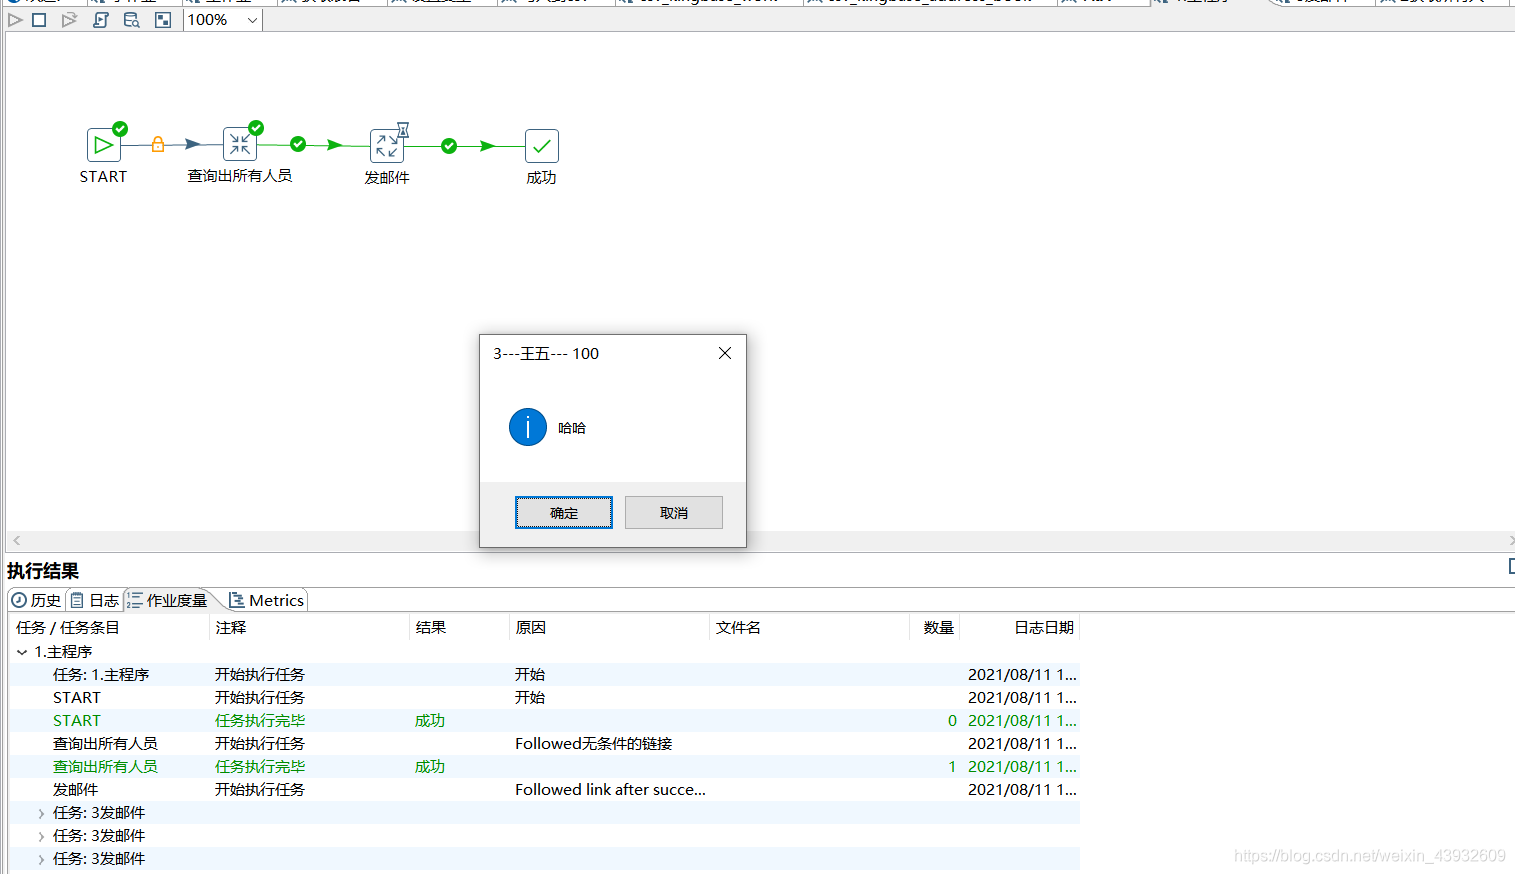
Task: Click 成功 result in green START row
Action: (430, 720)
